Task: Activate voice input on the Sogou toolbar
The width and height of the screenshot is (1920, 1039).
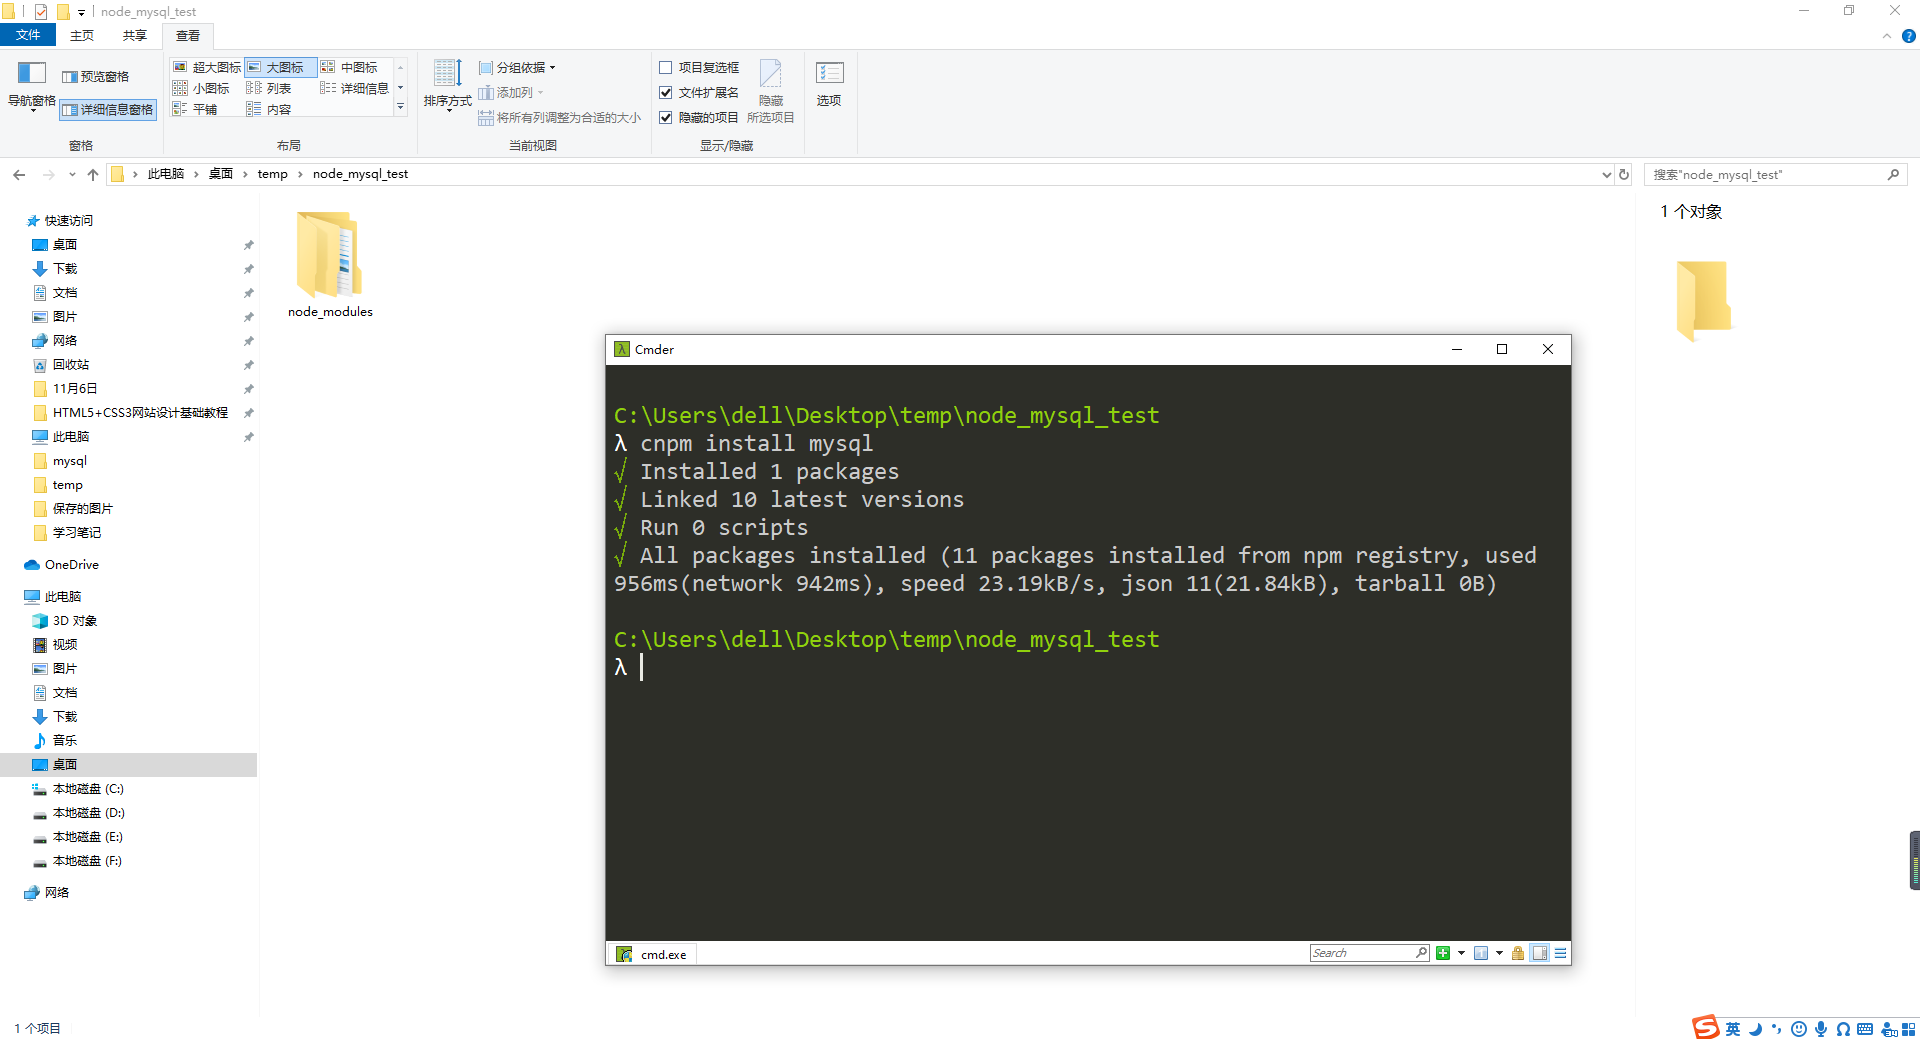Action: pyautogui.click(x=1820, y=1028)
